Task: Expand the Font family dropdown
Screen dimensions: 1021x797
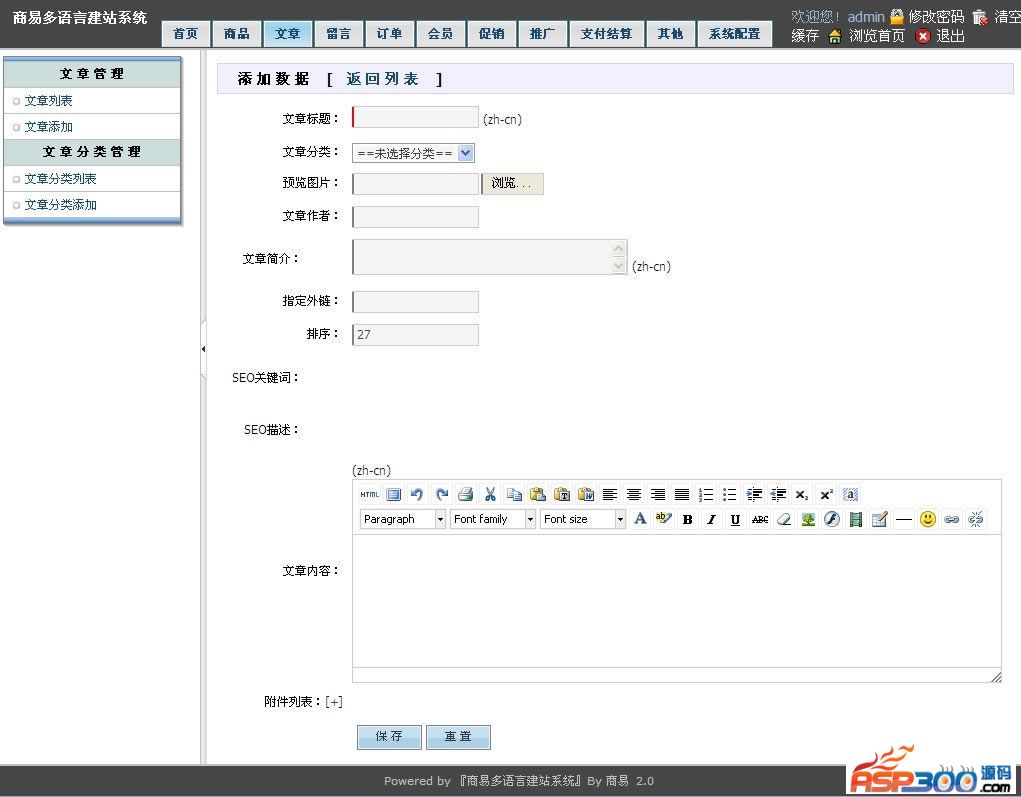Action: point(494,519)
